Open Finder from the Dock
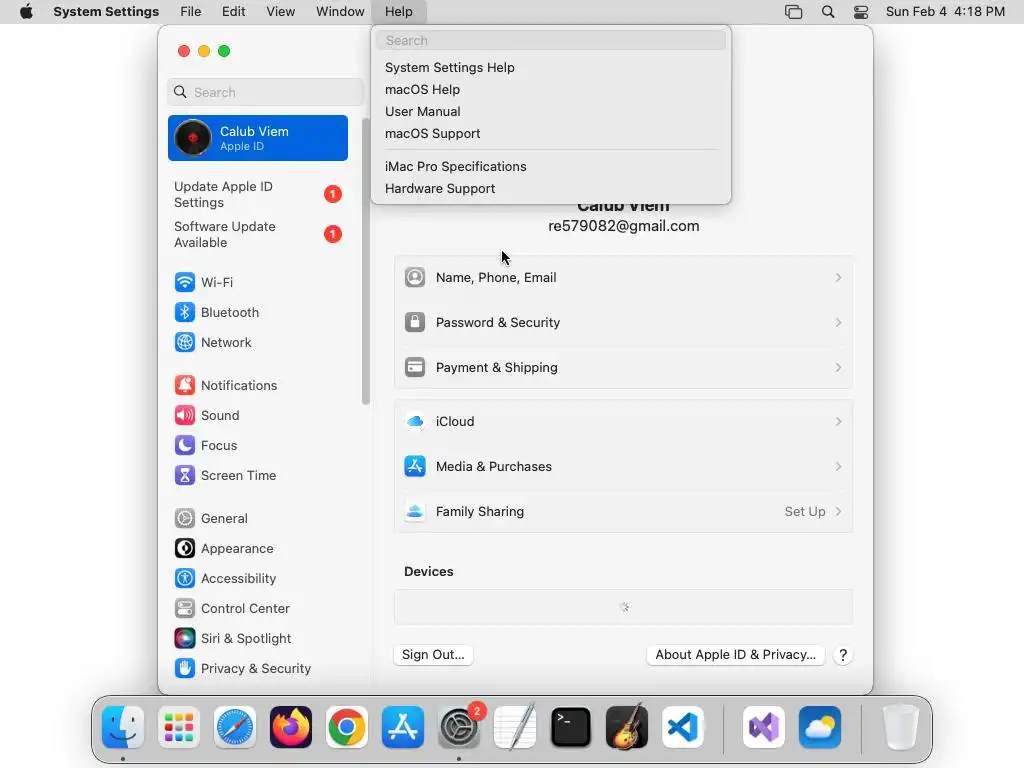1024x768 pixels. point(123,727)
